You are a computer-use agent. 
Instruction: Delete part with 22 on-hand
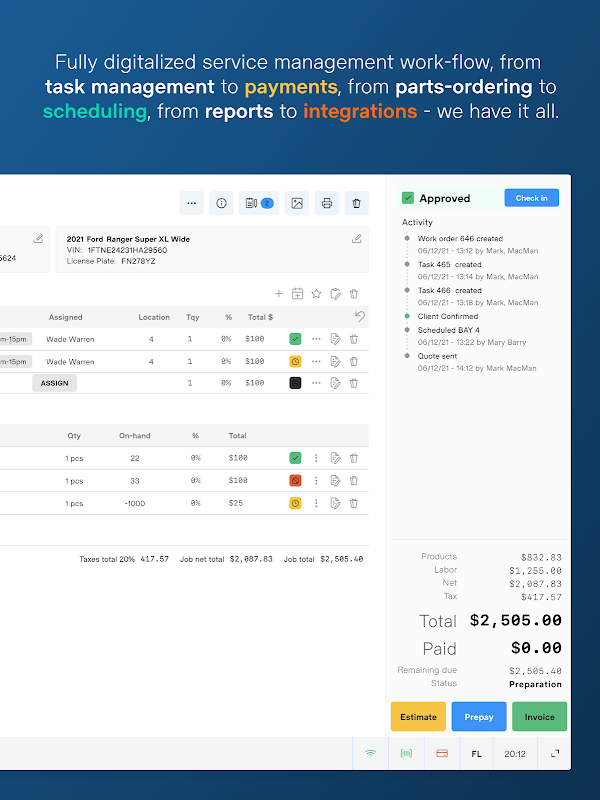tap(354, 458)
